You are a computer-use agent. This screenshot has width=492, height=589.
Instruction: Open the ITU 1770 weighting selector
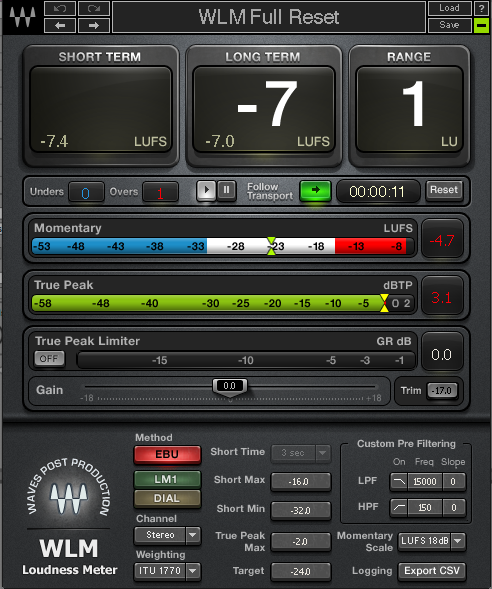[160, 571]
